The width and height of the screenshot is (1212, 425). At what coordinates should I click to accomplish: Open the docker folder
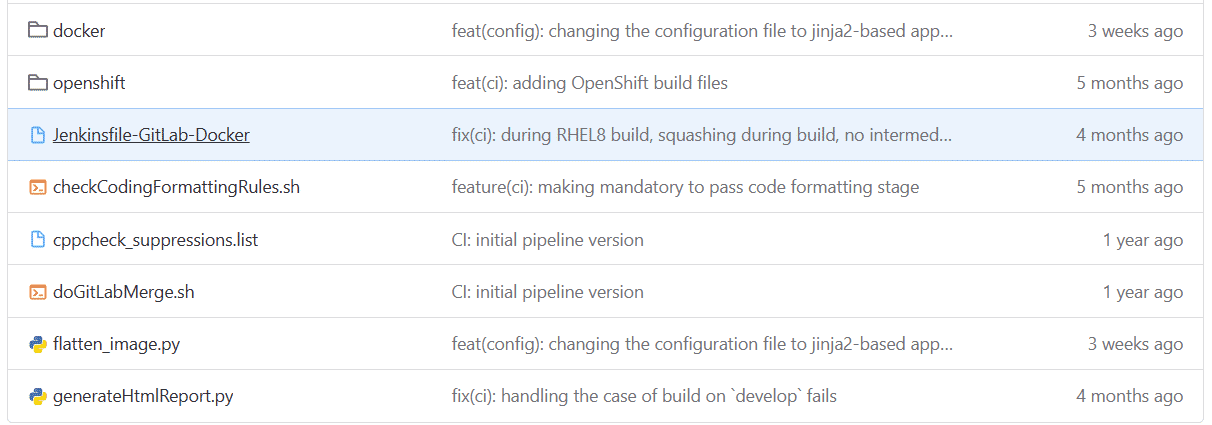click(79, 31)
